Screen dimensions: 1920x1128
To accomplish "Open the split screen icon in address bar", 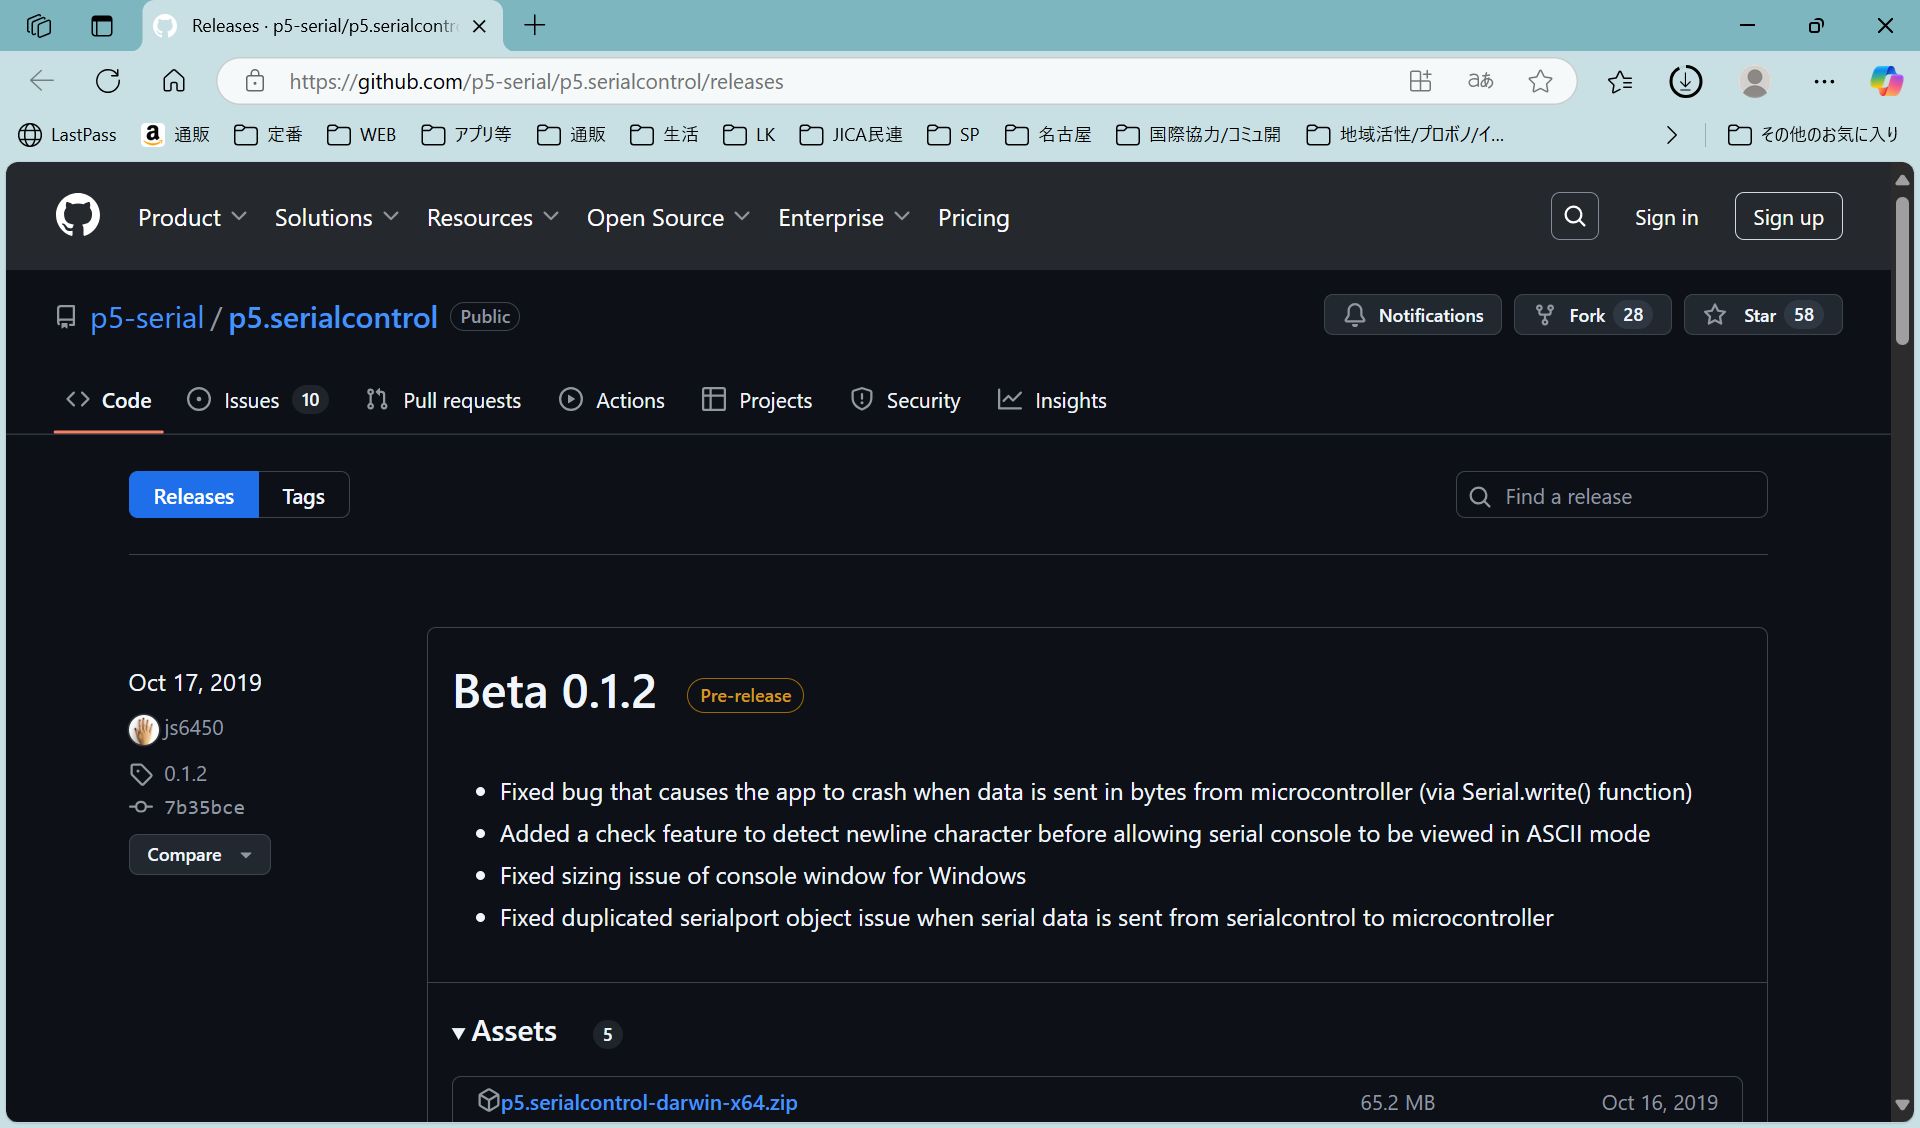I will point(1420,81).
